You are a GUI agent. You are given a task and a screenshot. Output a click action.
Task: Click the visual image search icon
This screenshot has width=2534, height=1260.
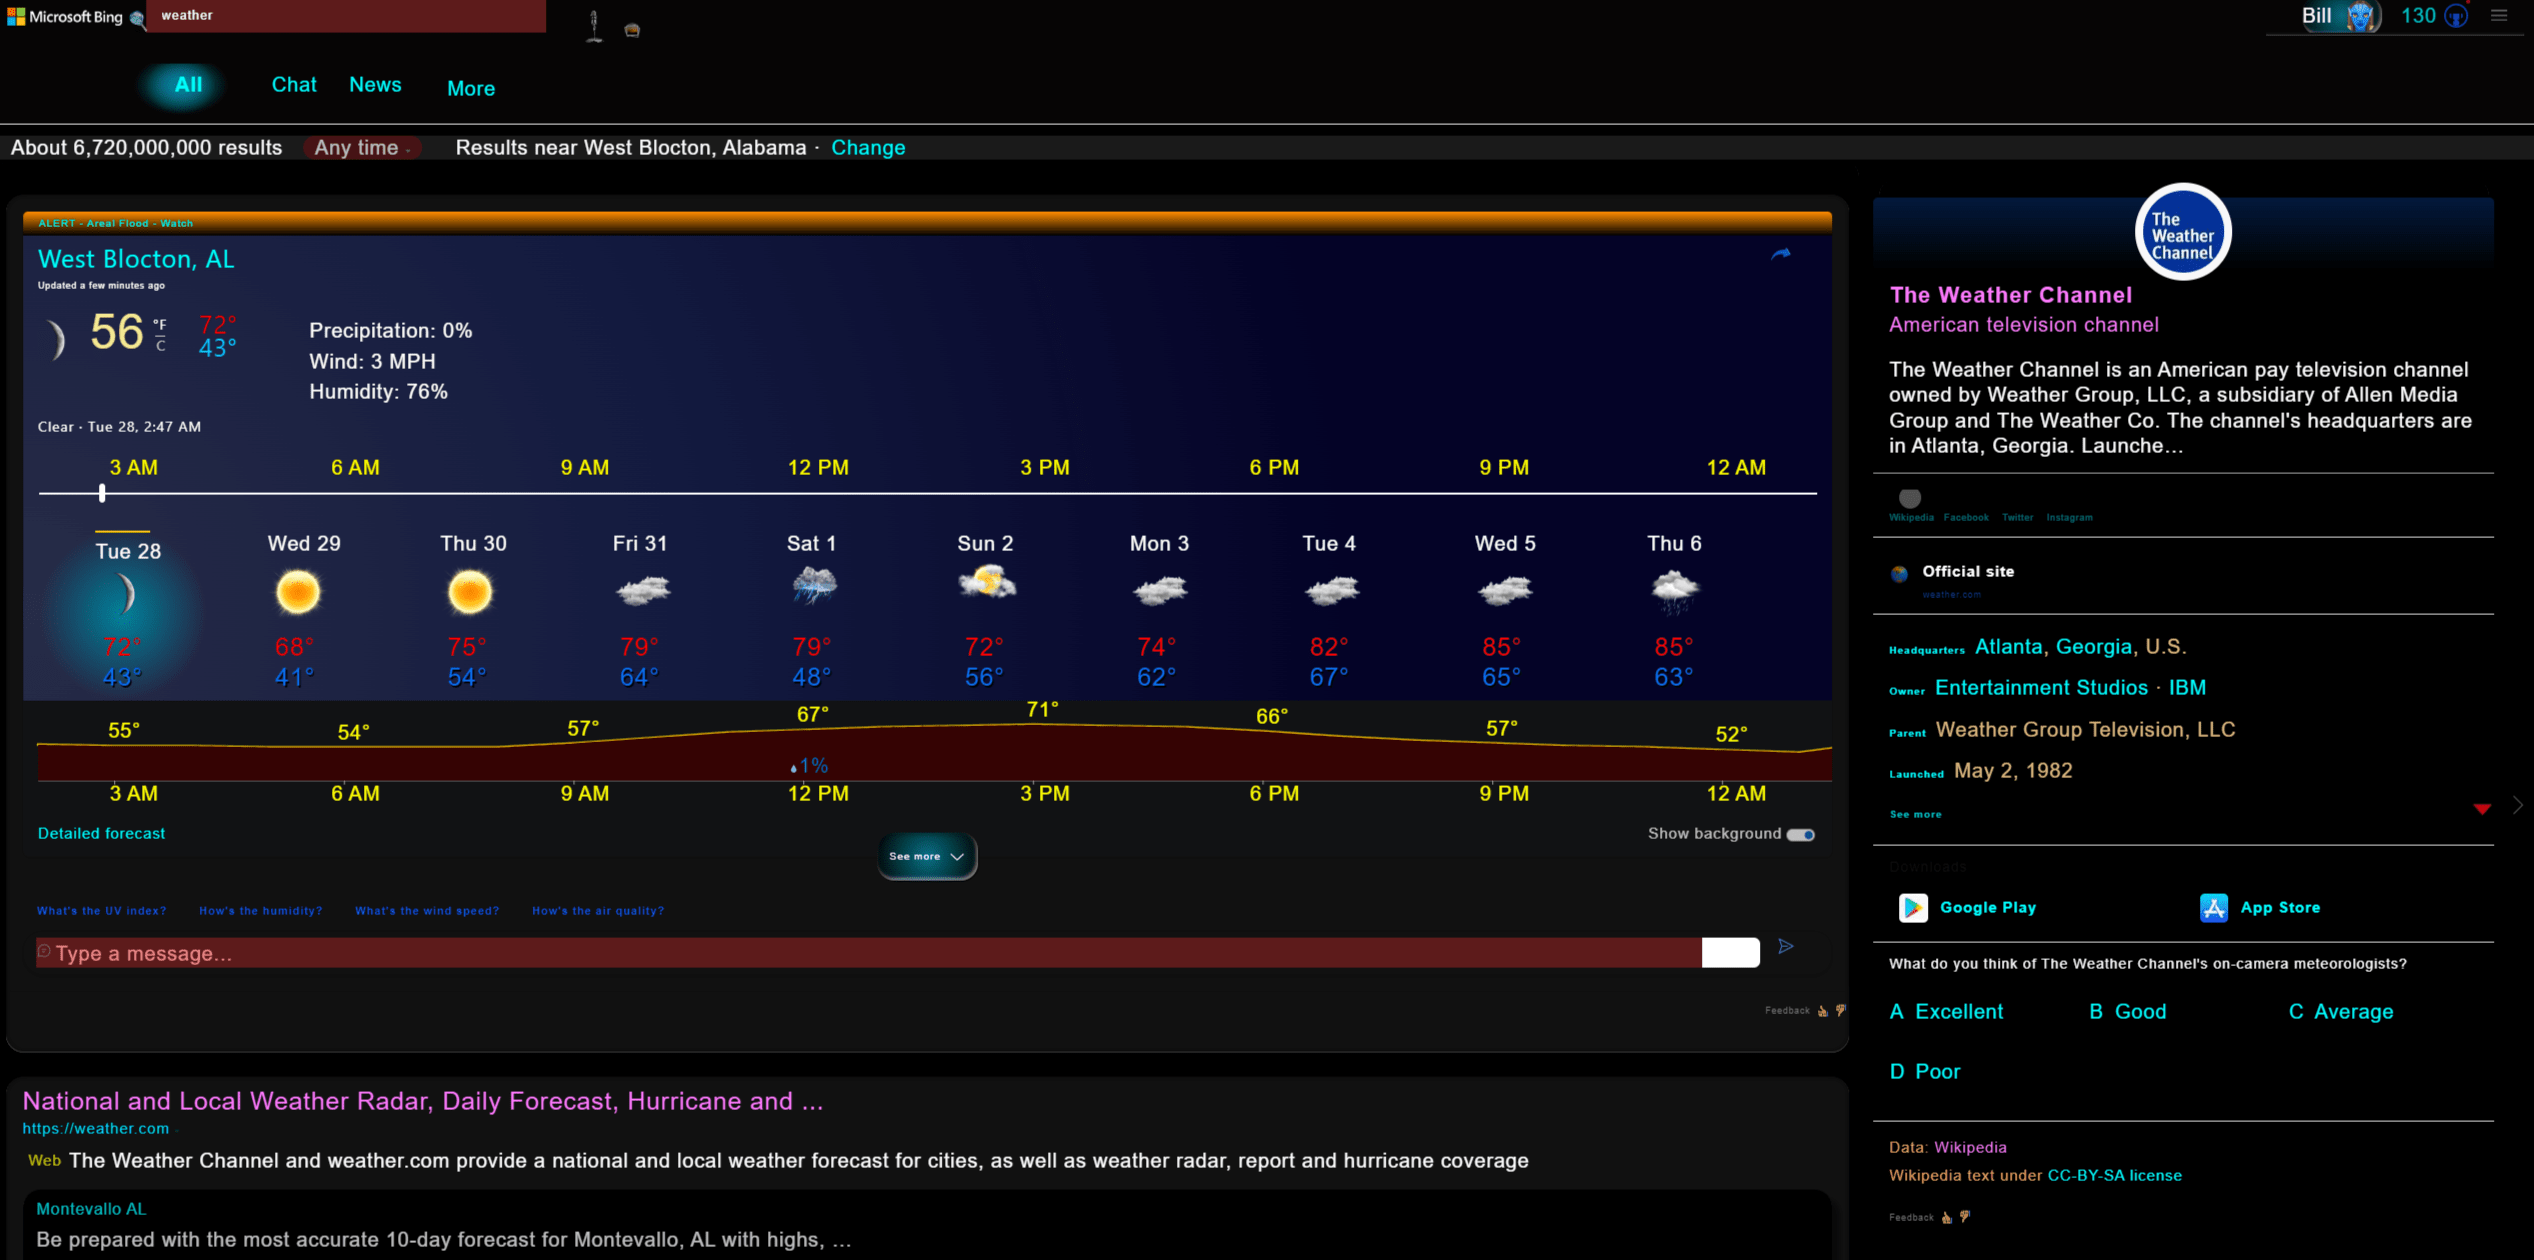coord(632,30)
